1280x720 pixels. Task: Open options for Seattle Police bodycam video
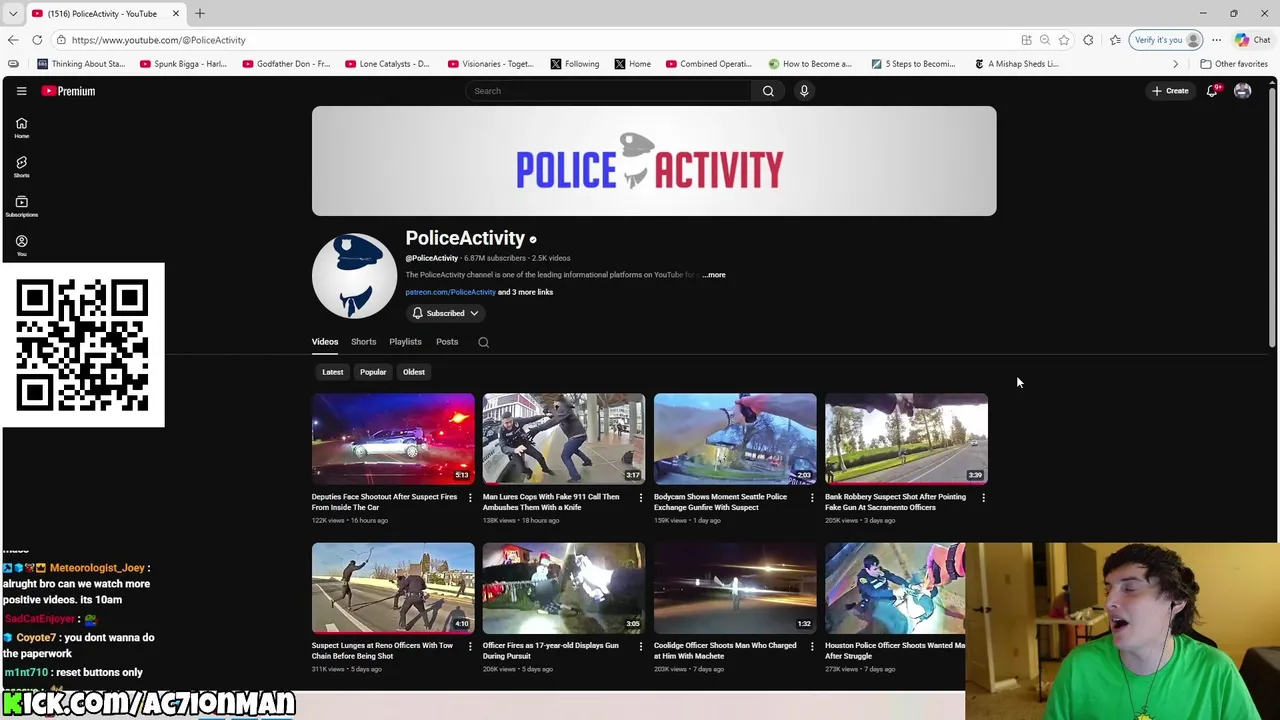812,497
